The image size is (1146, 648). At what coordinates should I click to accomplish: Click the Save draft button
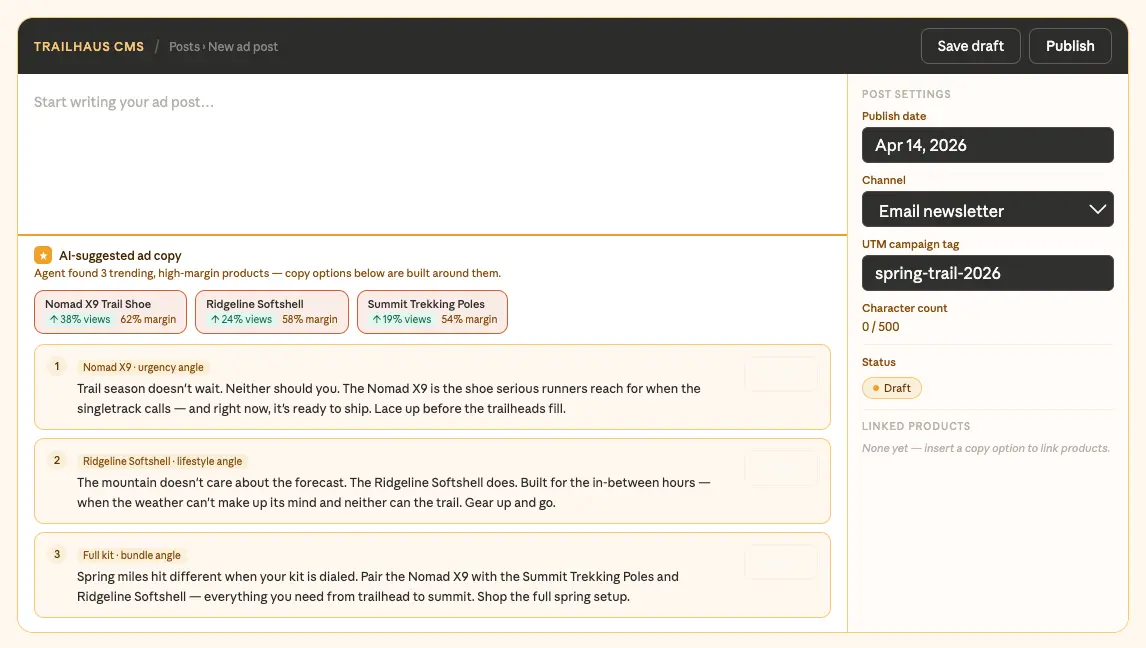coord(970,46)
